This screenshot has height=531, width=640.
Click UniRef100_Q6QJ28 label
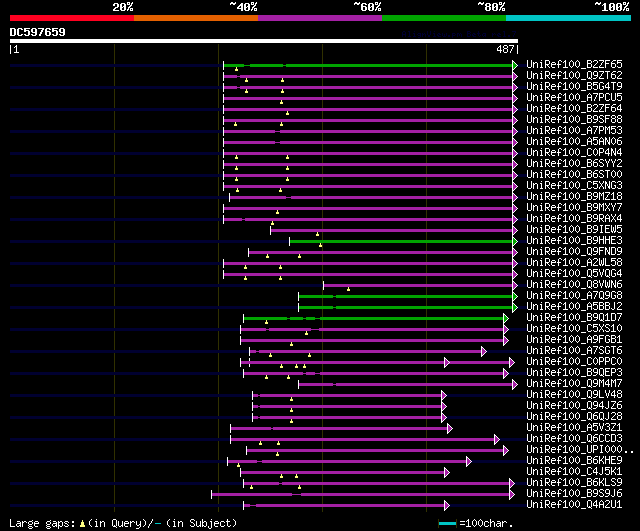coord(574,417)
